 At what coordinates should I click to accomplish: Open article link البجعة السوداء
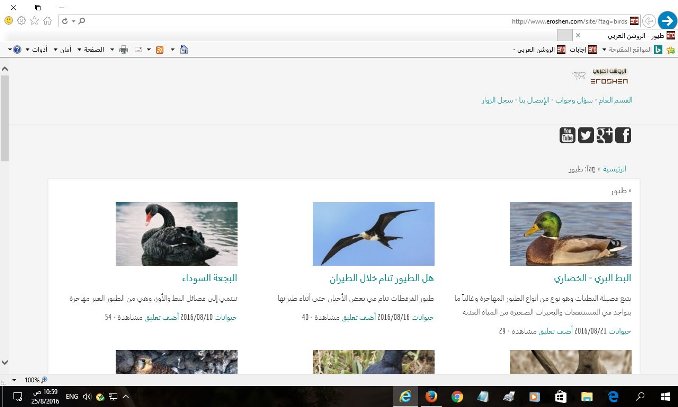coord(209,277)
